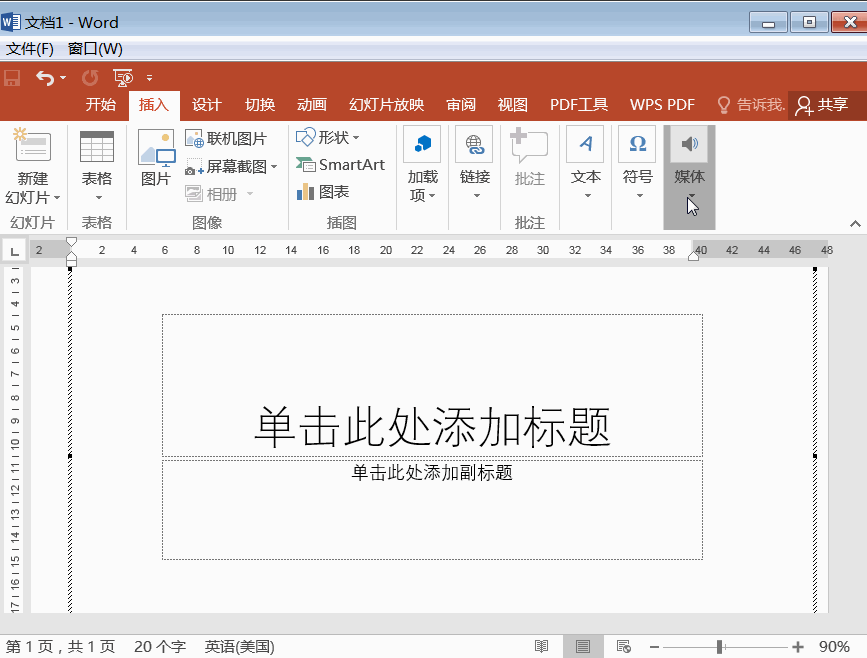Click 联机图片 online pictures
Image resolution: width=867 pixels, height=658 pixels.
[x=226, y=138]
